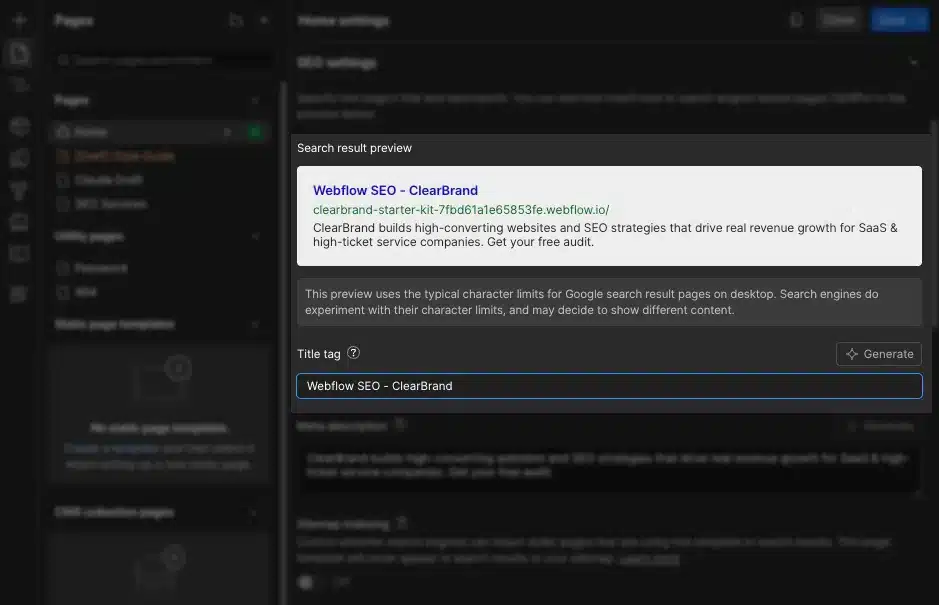The width and height of the screenshot is (939, 605).
Task: Click the help icon beside Meta description
Action: [x=400, y=425]
